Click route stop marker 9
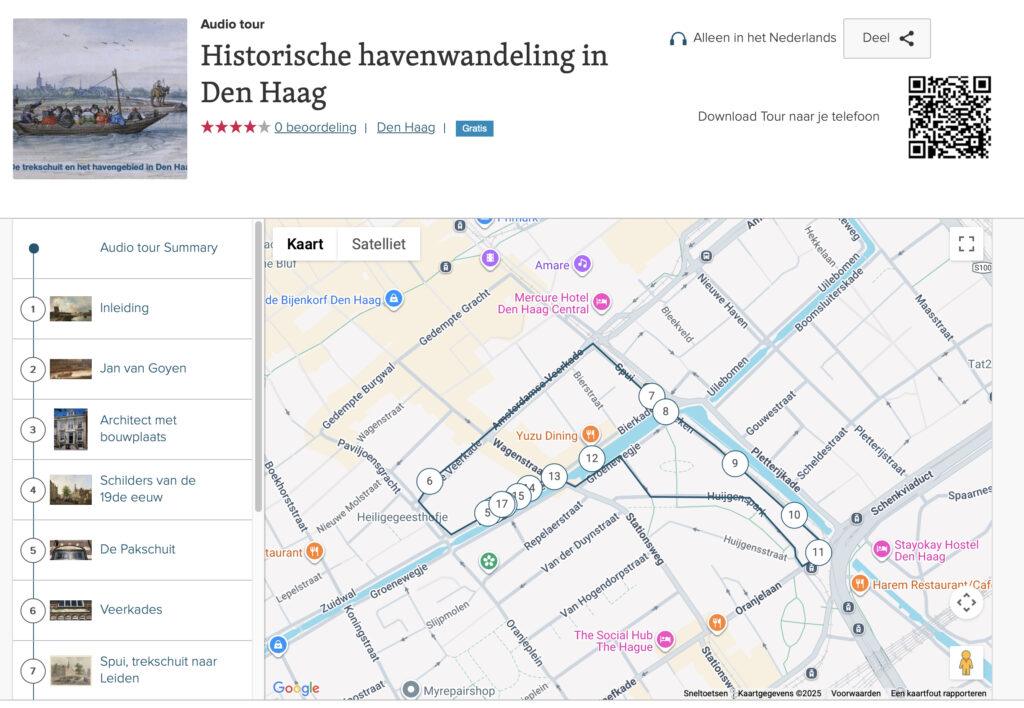 click(x=735, y=463)
